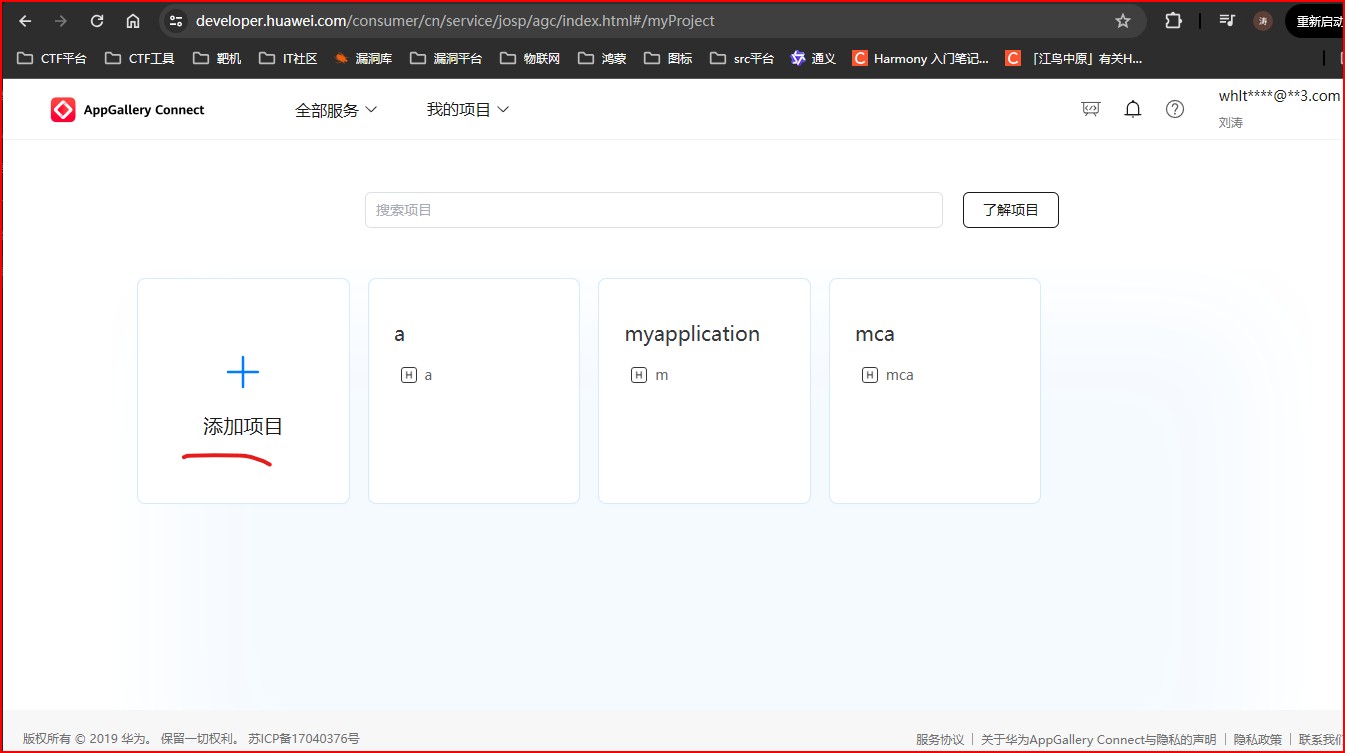Expand the 全部服务 dropdown menu
Viewport: 1345px width, 753px height.
point(336,110)
